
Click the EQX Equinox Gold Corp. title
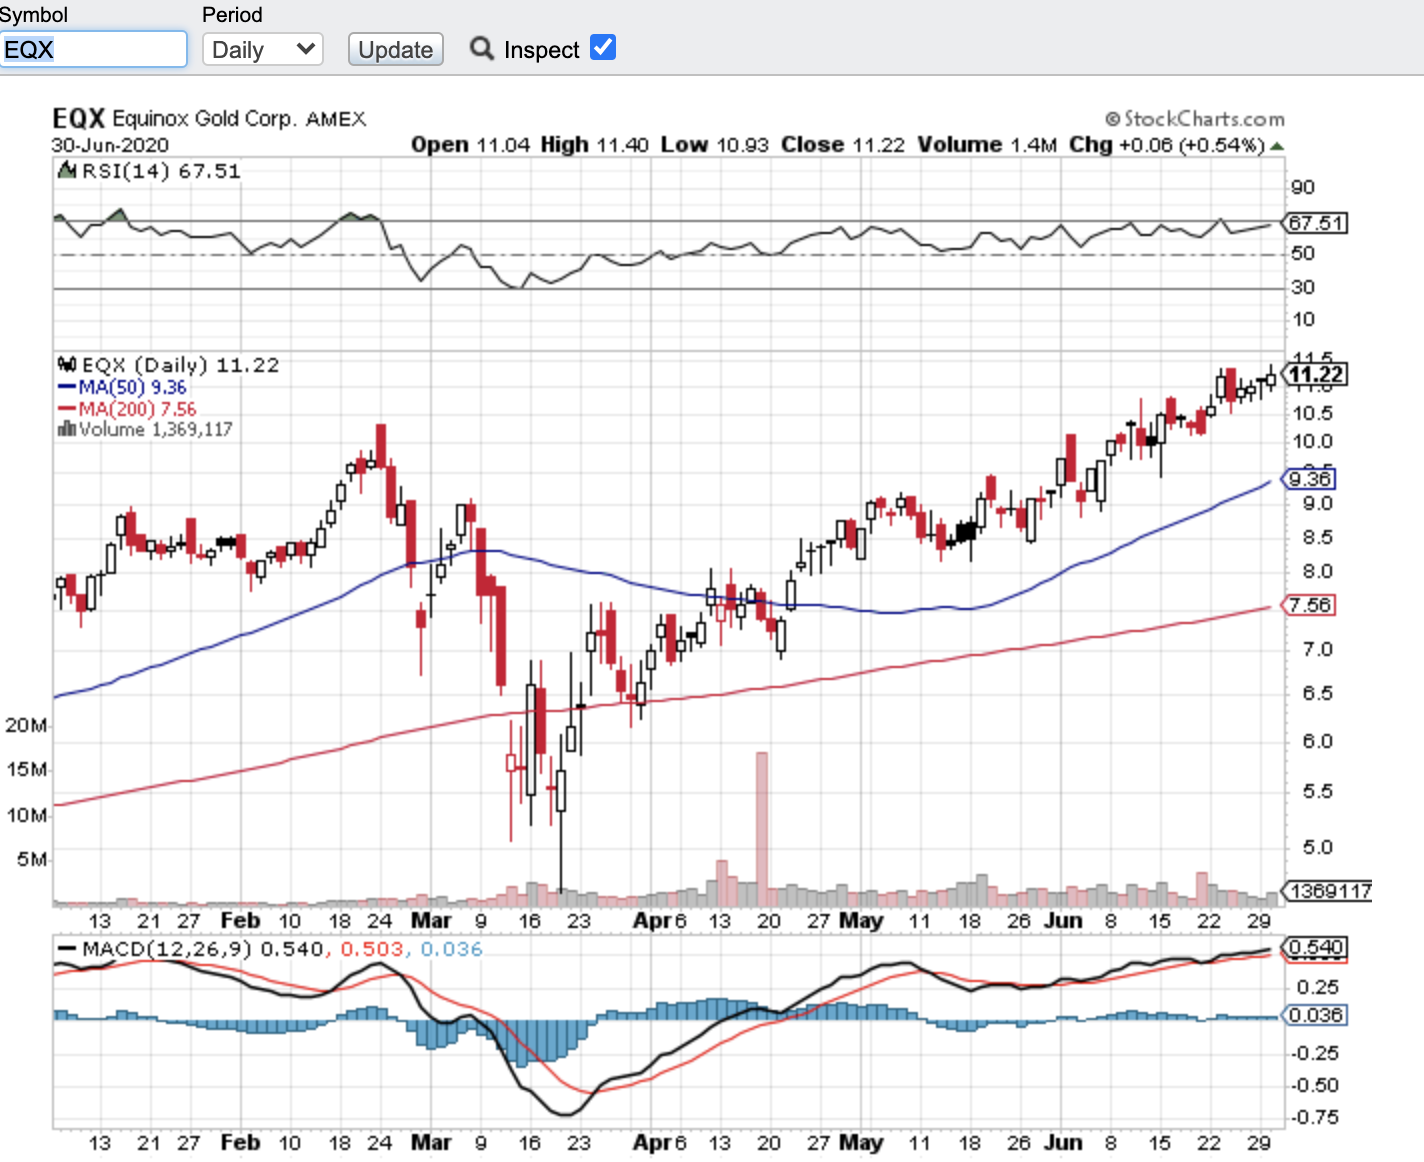(209, 119)
